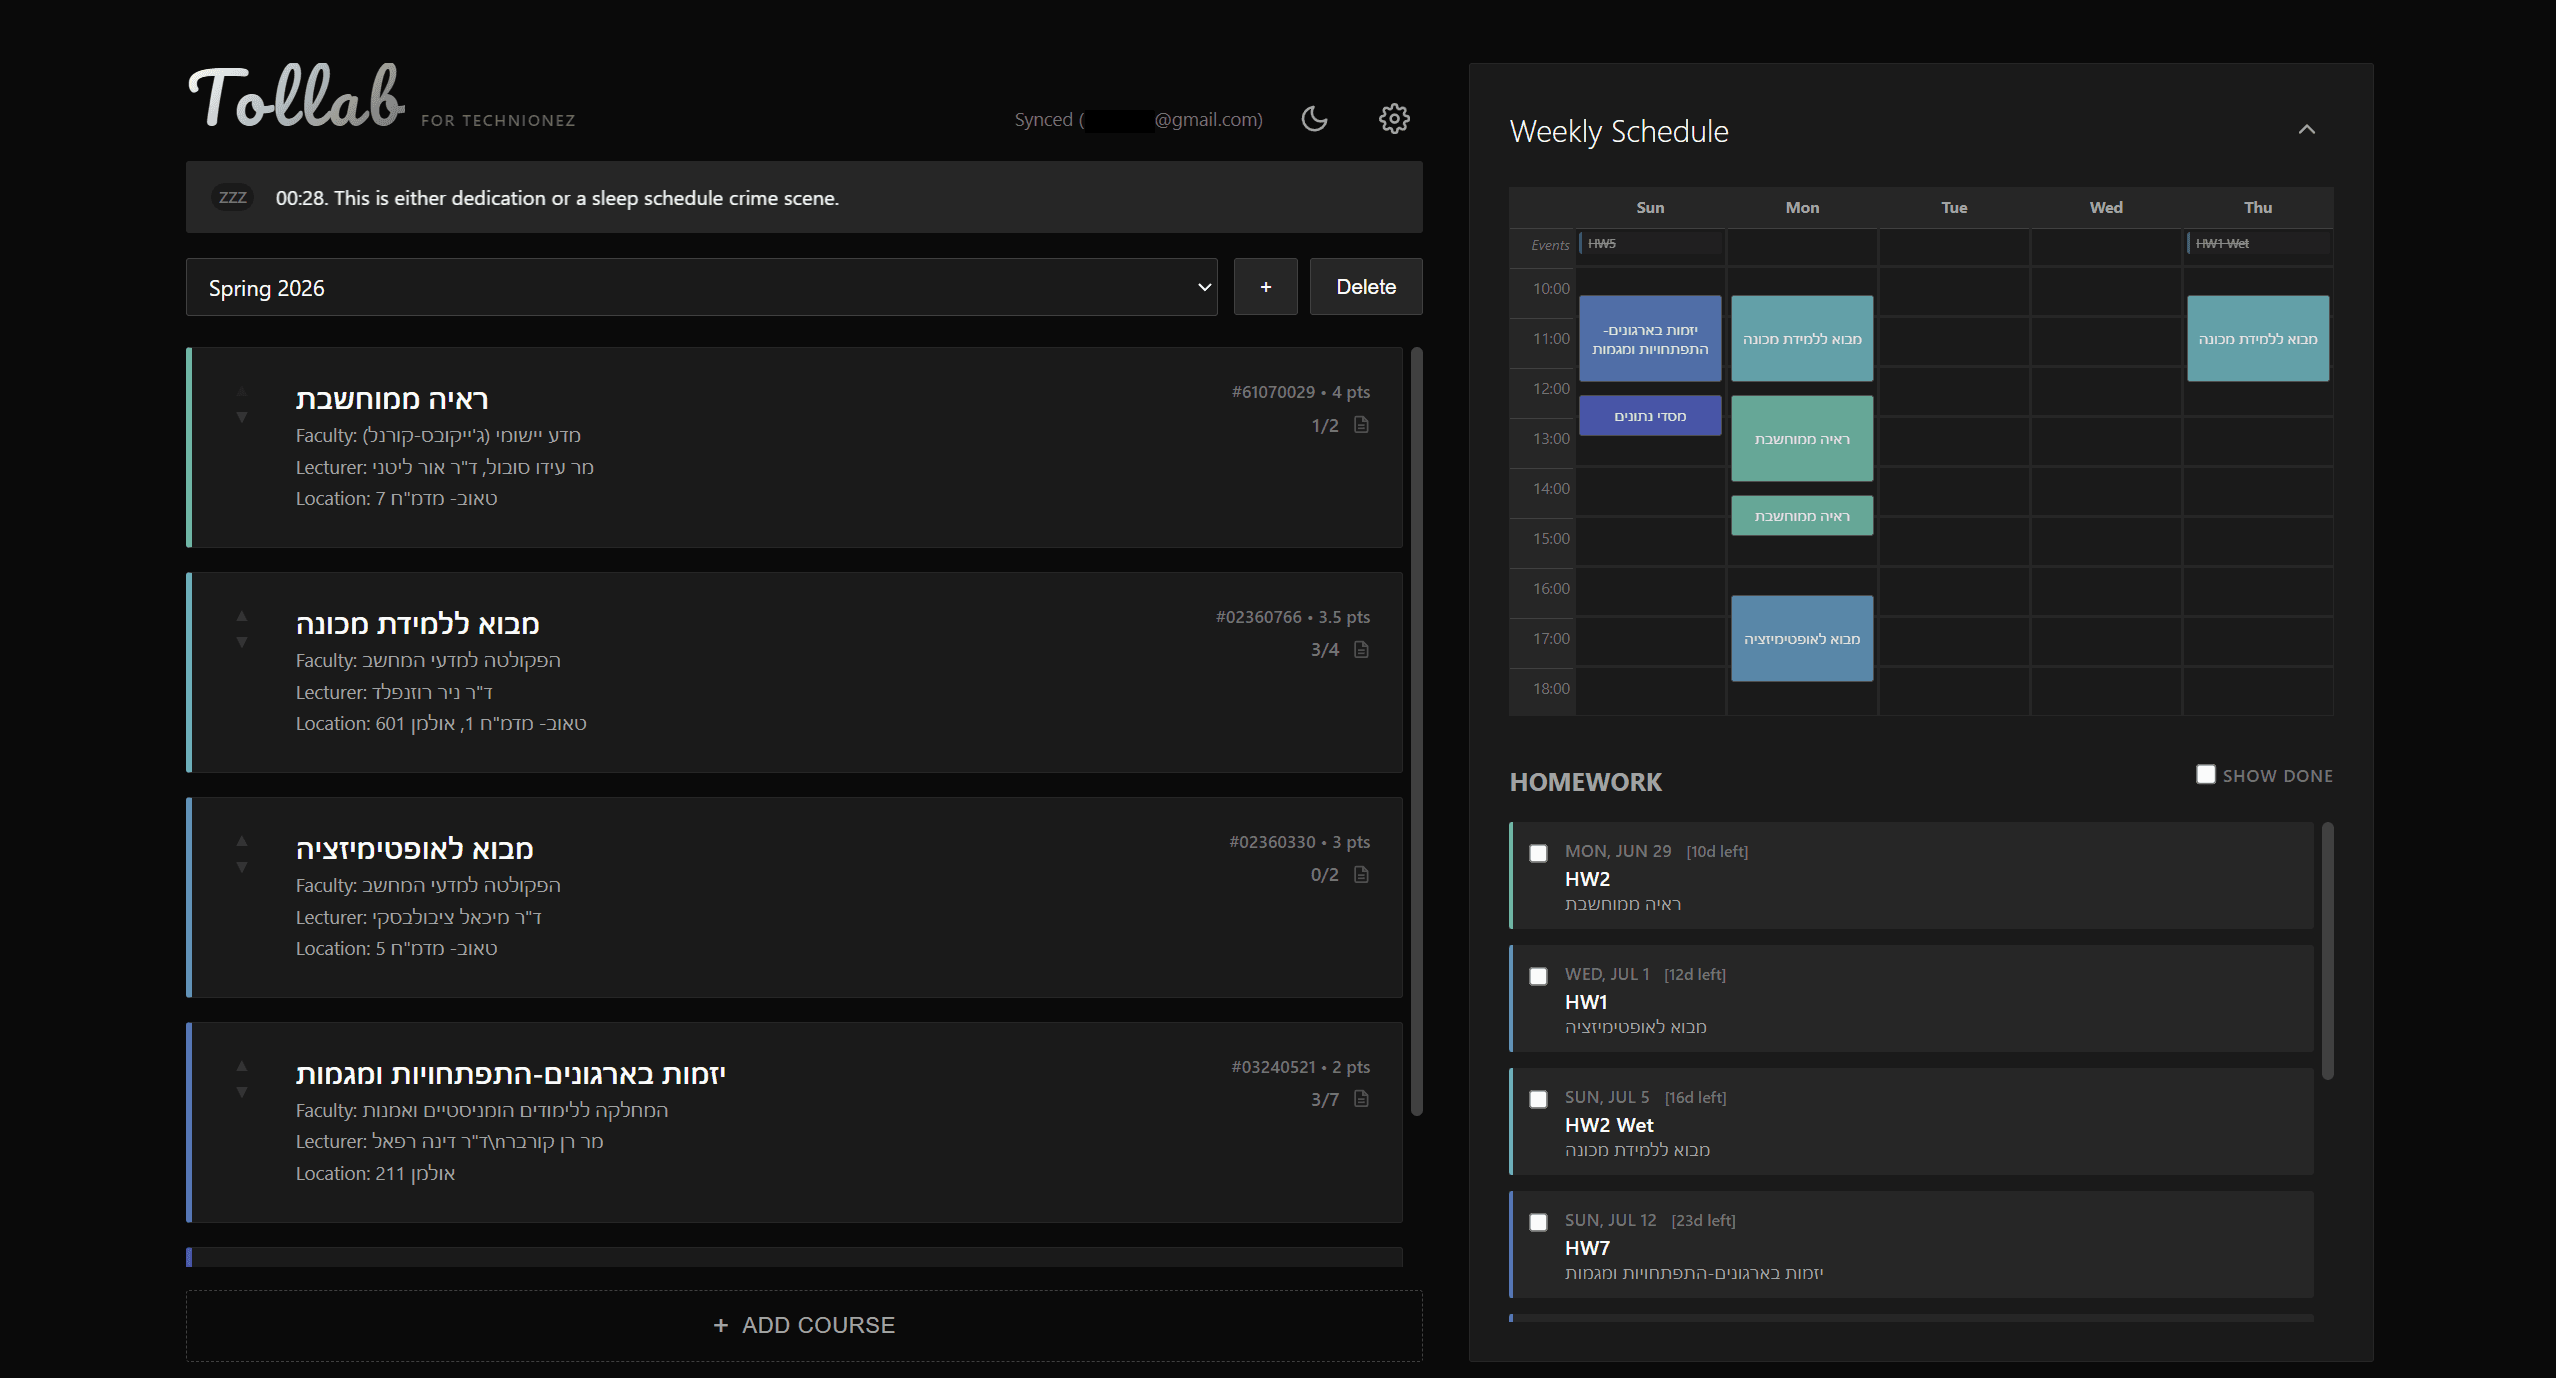Click the ZZZ sleep badge
Image resolution: width=2556 pixels, height=1378 pixels.
(233, 198)
